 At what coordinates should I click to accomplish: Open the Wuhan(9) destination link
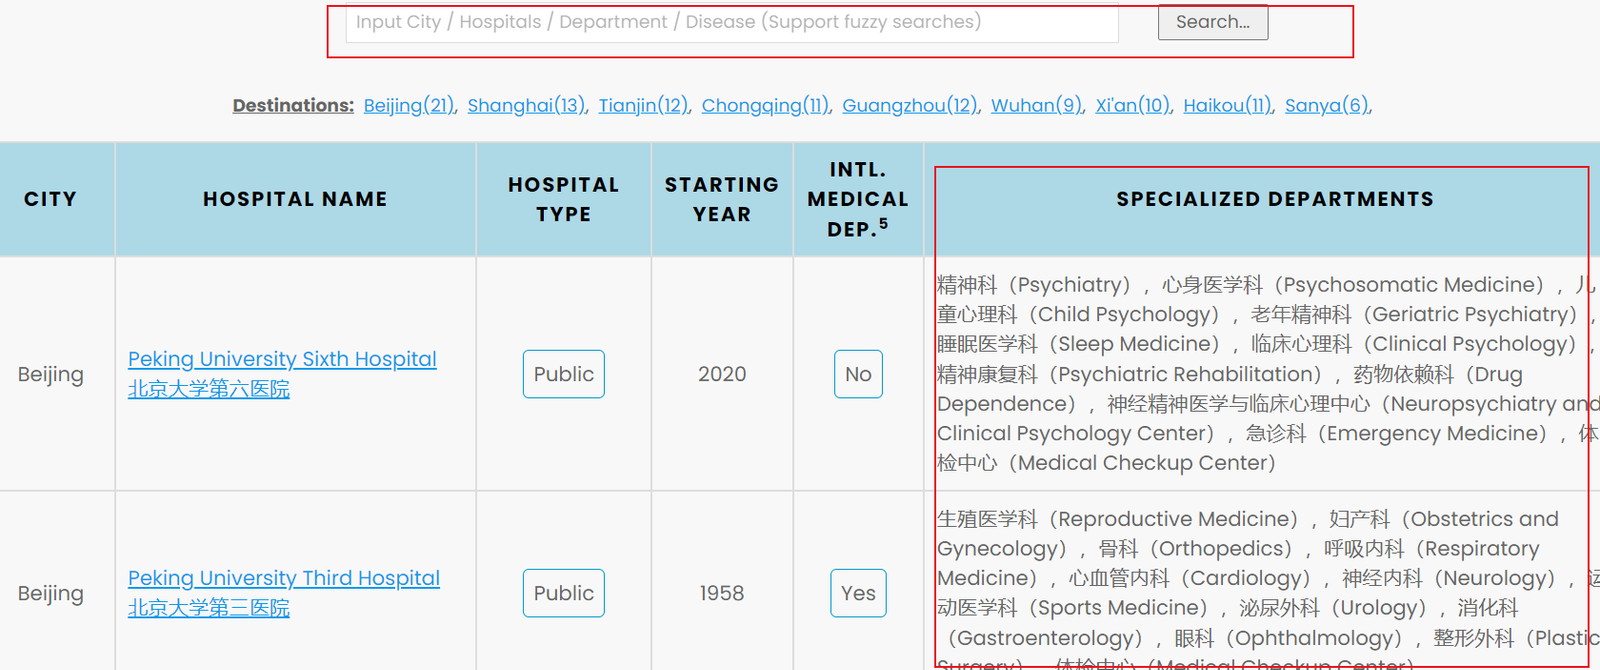[x=1036, y=105]
